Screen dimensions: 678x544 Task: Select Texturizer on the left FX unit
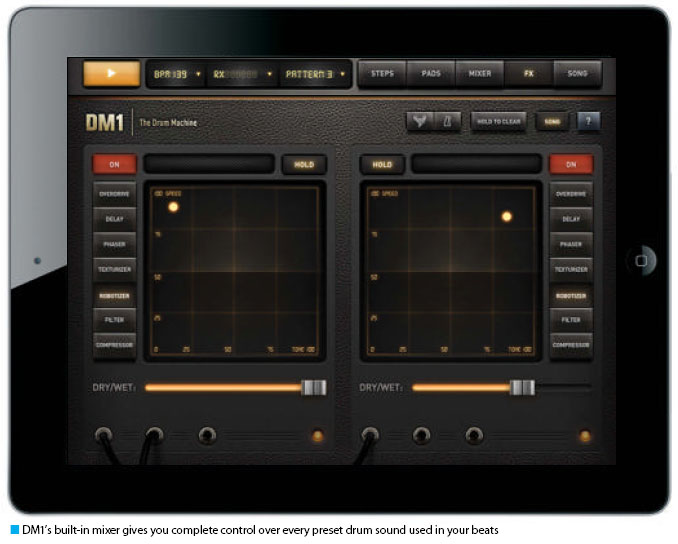pyautogui.click(x=114, y=269)
